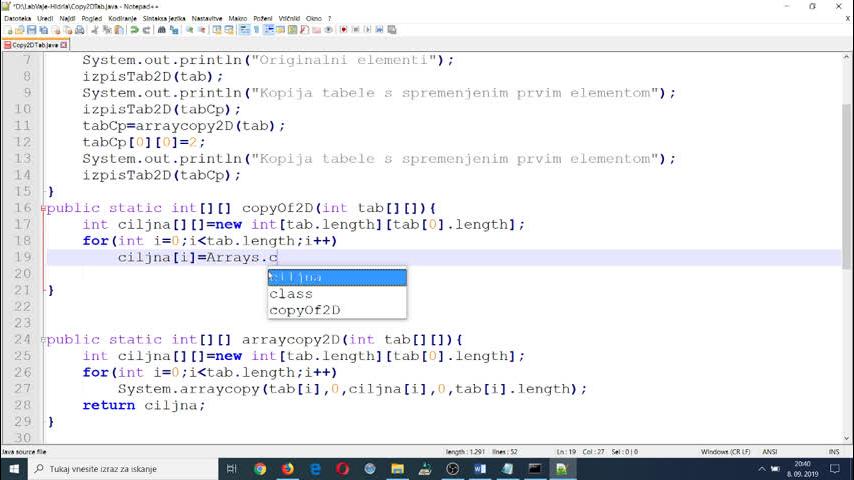Open the Function List panel
Screen dimensions: 854x480
pos(304,29)
